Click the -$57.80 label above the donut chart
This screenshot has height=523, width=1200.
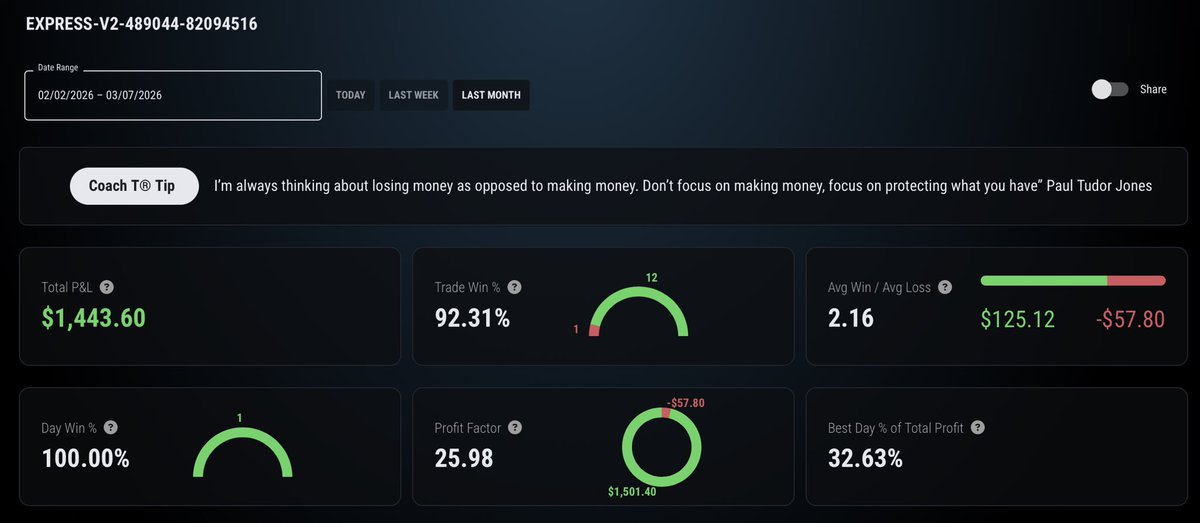tap(685, 403)
